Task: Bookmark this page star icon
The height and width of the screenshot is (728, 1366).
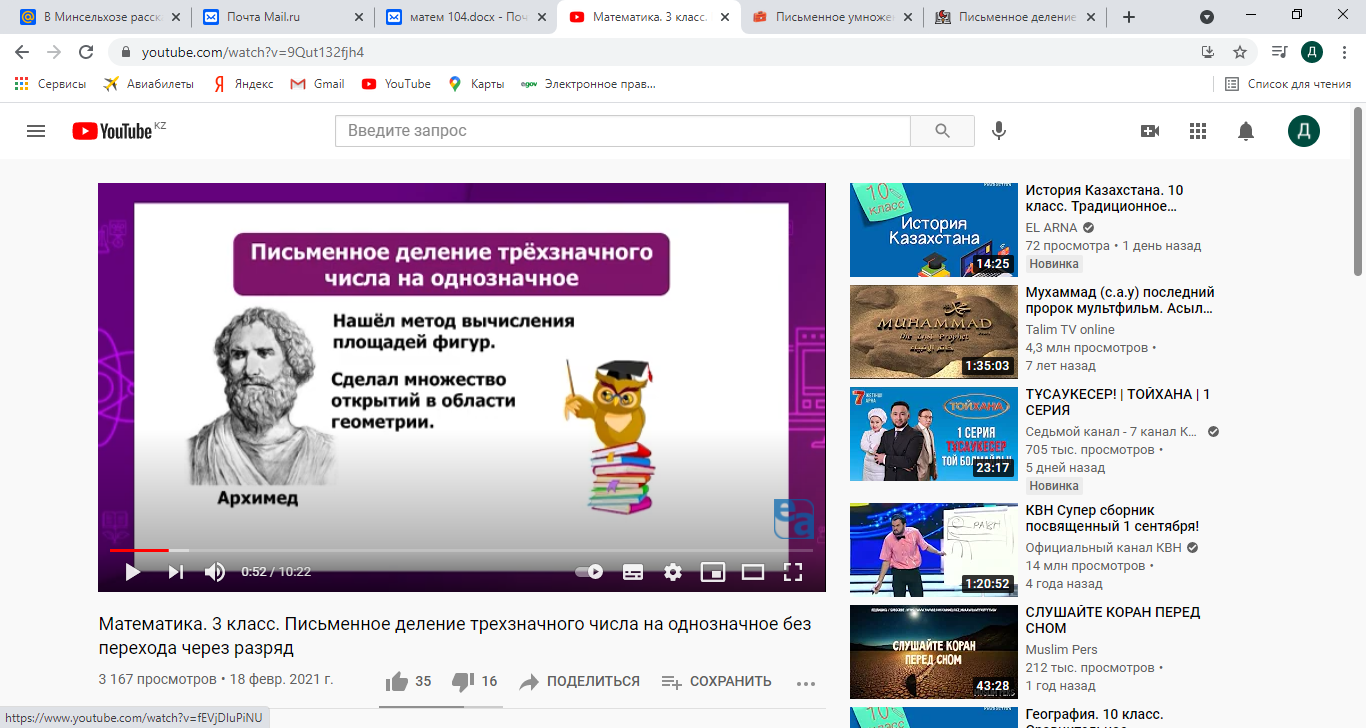Action: coord(1240,52)
